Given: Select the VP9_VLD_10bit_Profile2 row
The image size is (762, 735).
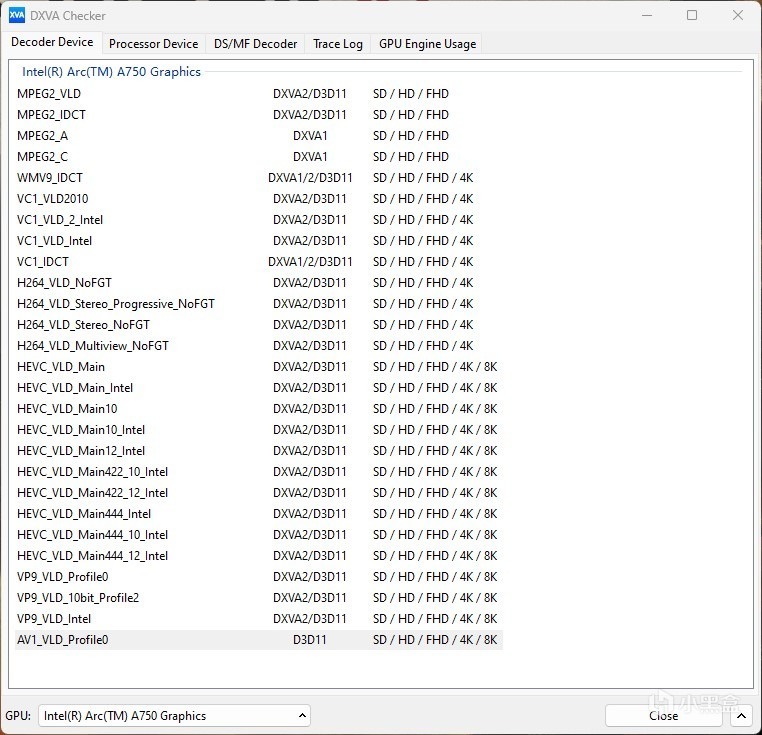Looking at the screenshot, I should pyautogui.click(x=259, y=597).
